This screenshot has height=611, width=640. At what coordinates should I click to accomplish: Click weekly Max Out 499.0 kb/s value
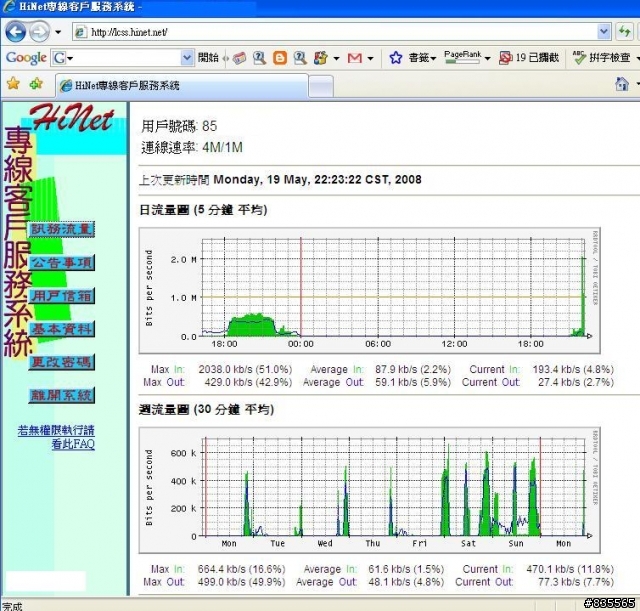pos(242,582)
